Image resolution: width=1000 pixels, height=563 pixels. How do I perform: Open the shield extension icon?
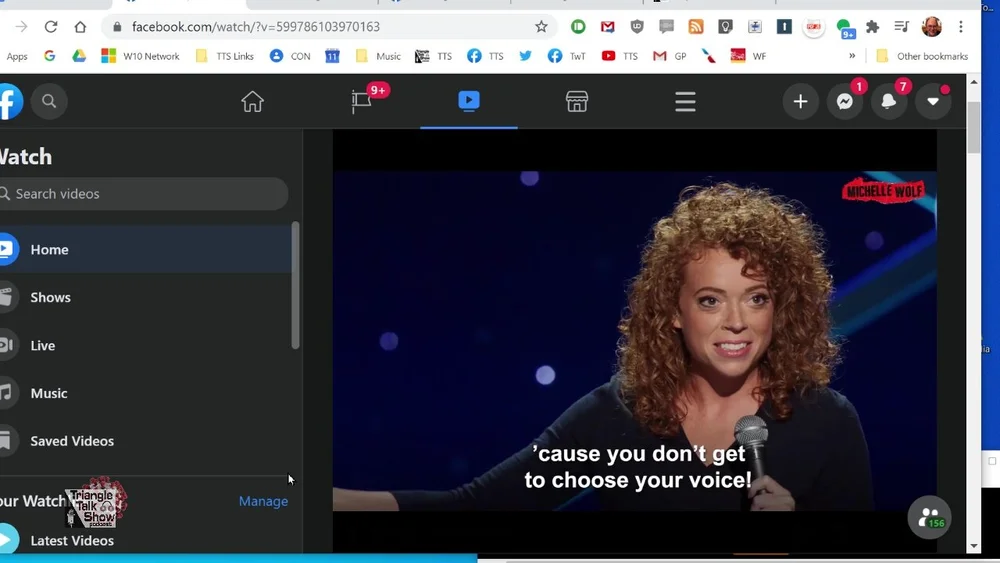point(636,27)
